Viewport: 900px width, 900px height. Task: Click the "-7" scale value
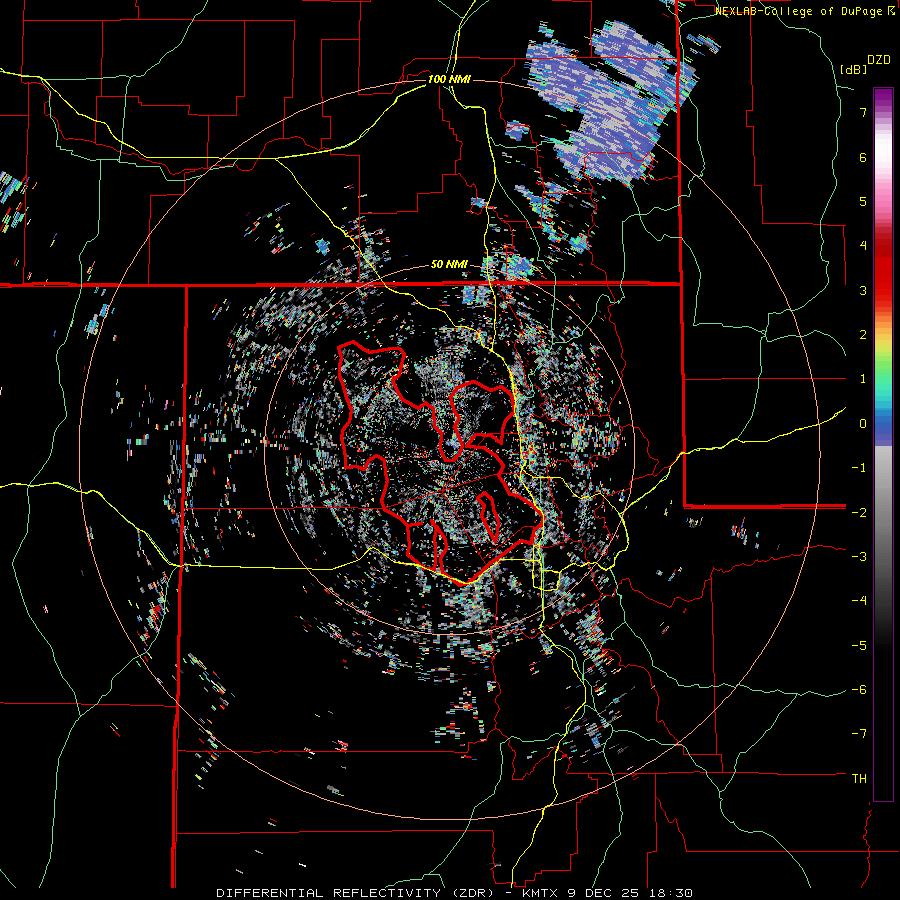[859, 734]
